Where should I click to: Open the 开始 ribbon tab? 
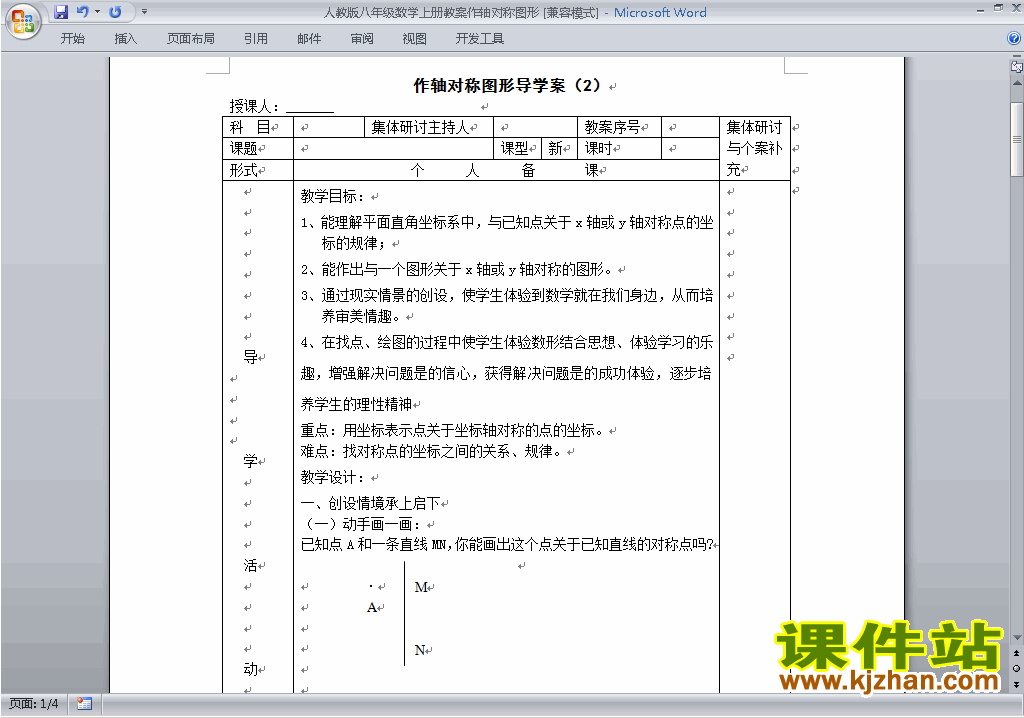pos(72,39)
